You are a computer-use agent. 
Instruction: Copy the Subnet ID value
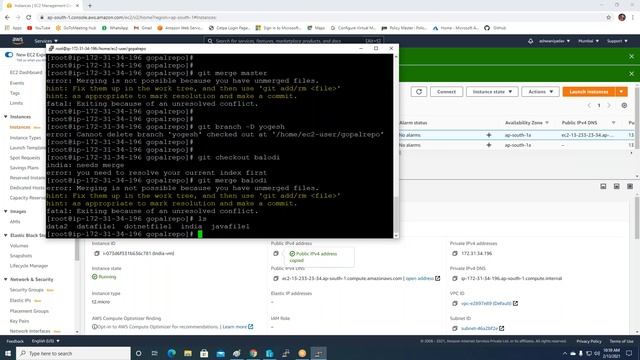455,328
